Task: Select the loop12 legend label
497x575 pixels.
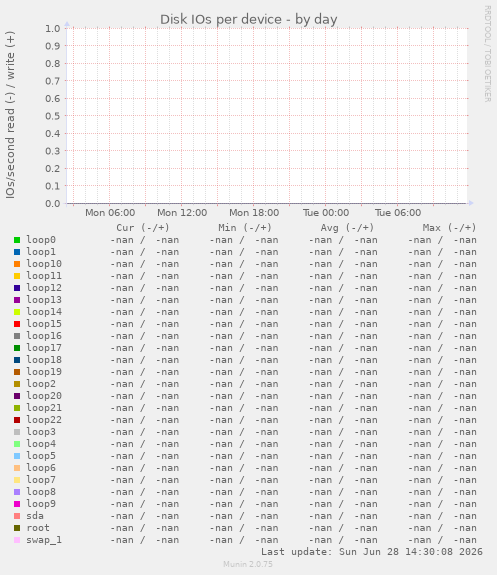Action: (x=44, y=288)
